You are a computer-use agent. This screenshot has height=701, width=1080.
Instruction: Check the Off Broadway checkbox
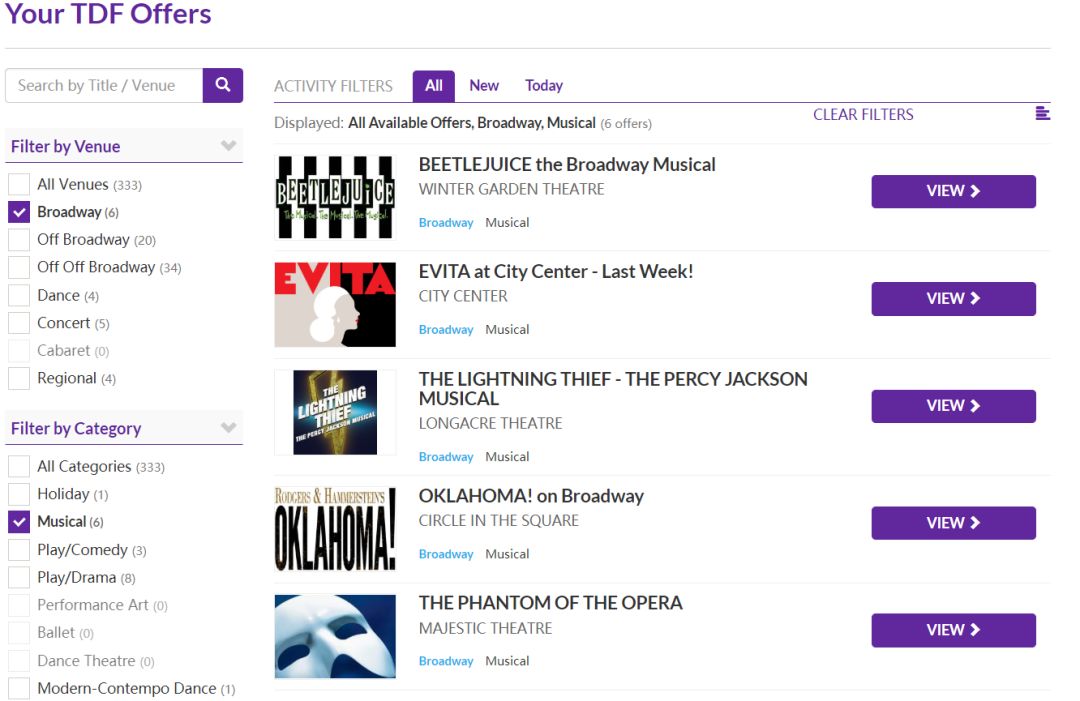[x=19, y=240]
